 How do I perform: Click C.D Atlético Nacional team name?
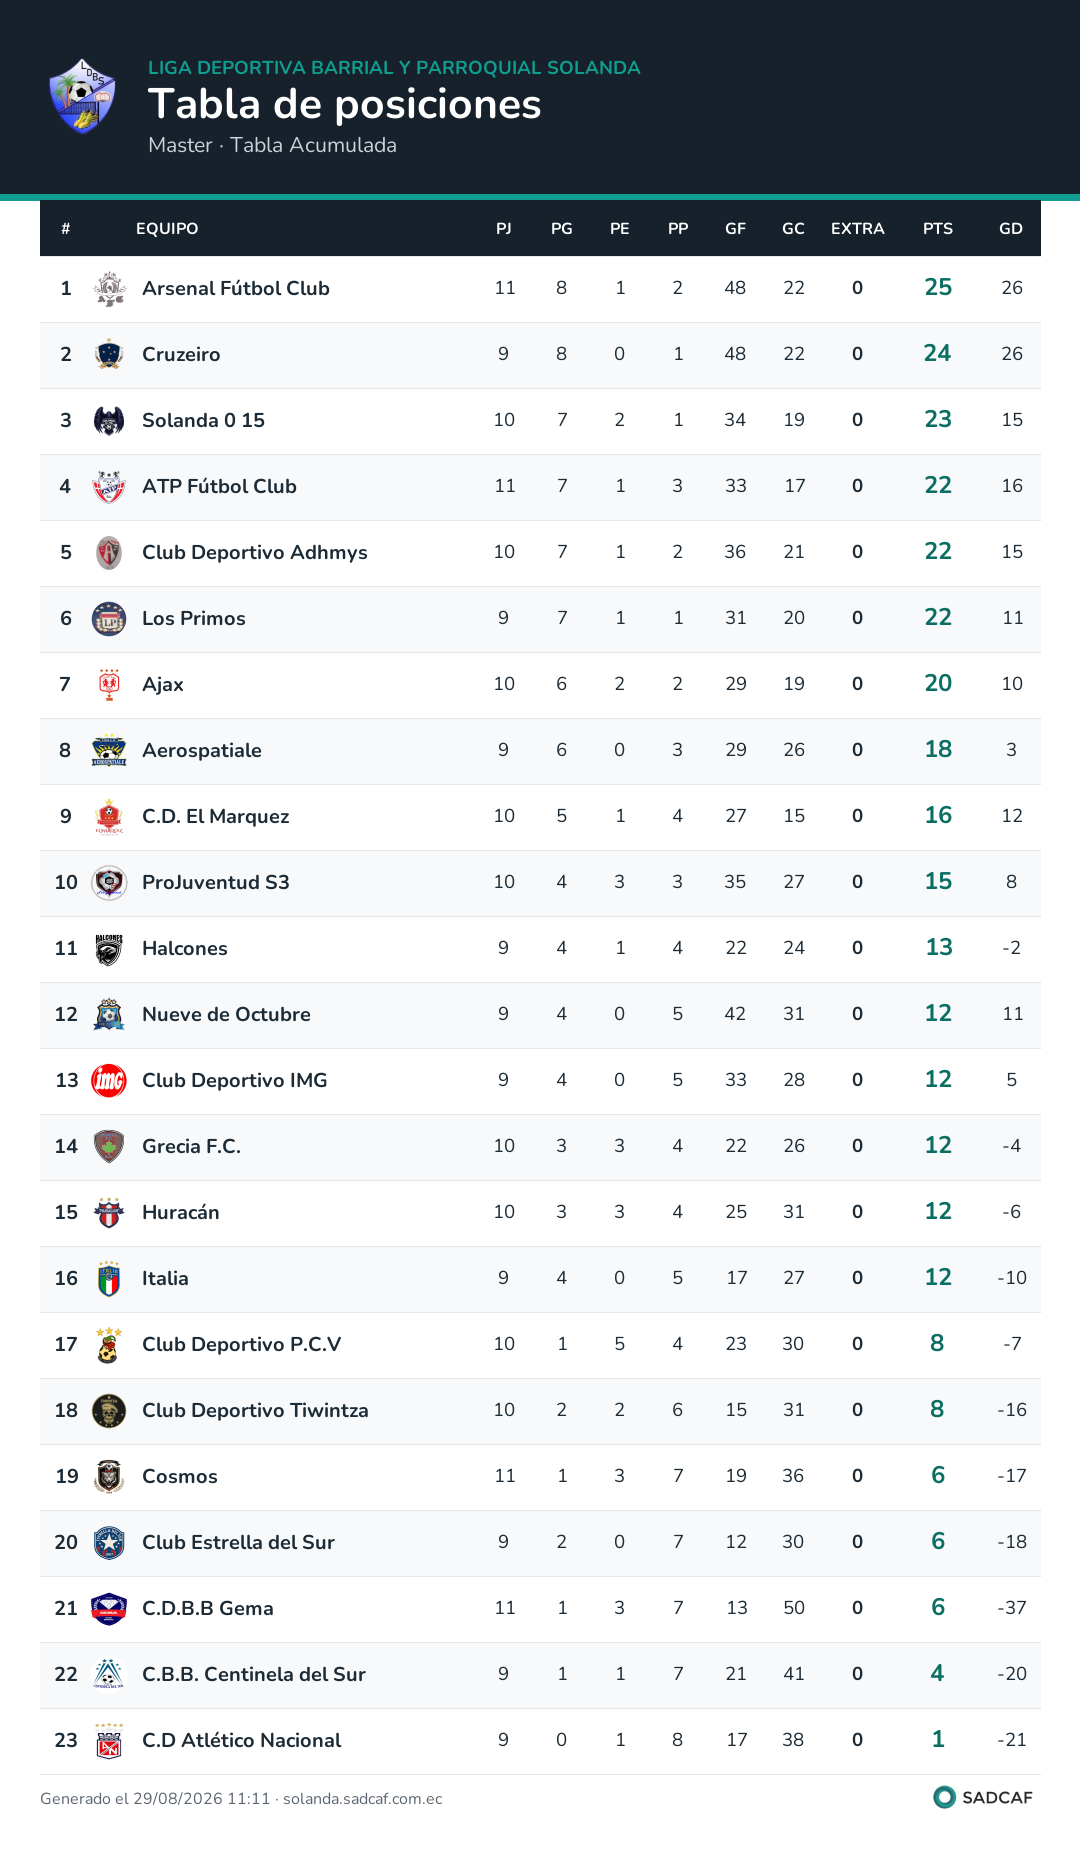point(241,1740)
